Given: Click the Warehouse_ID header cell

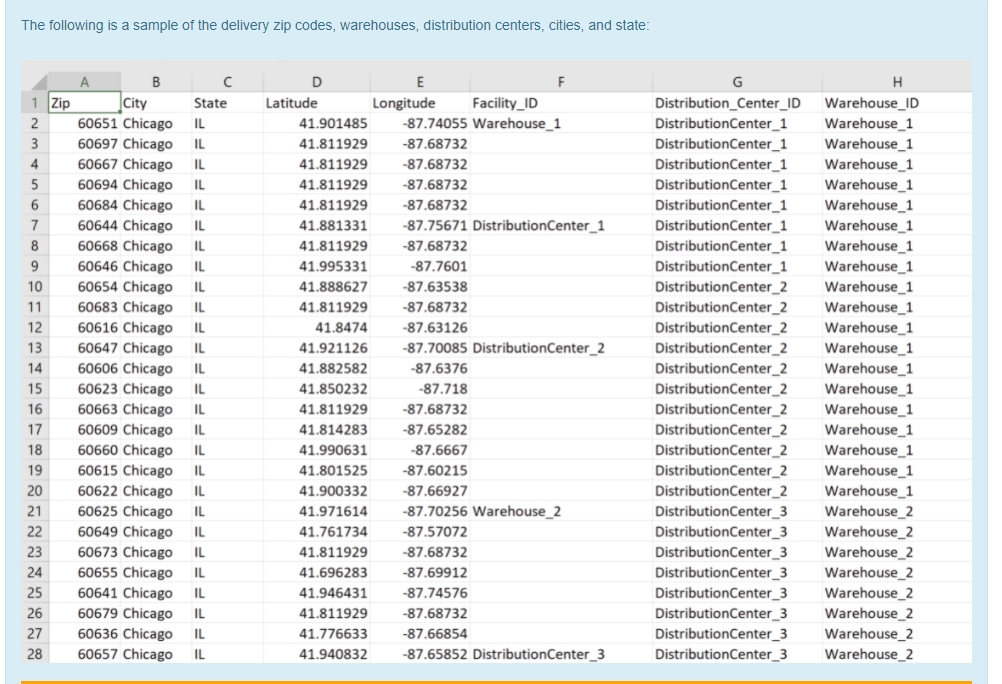Looking at the screenshot, I should click(x=897, y=103).
